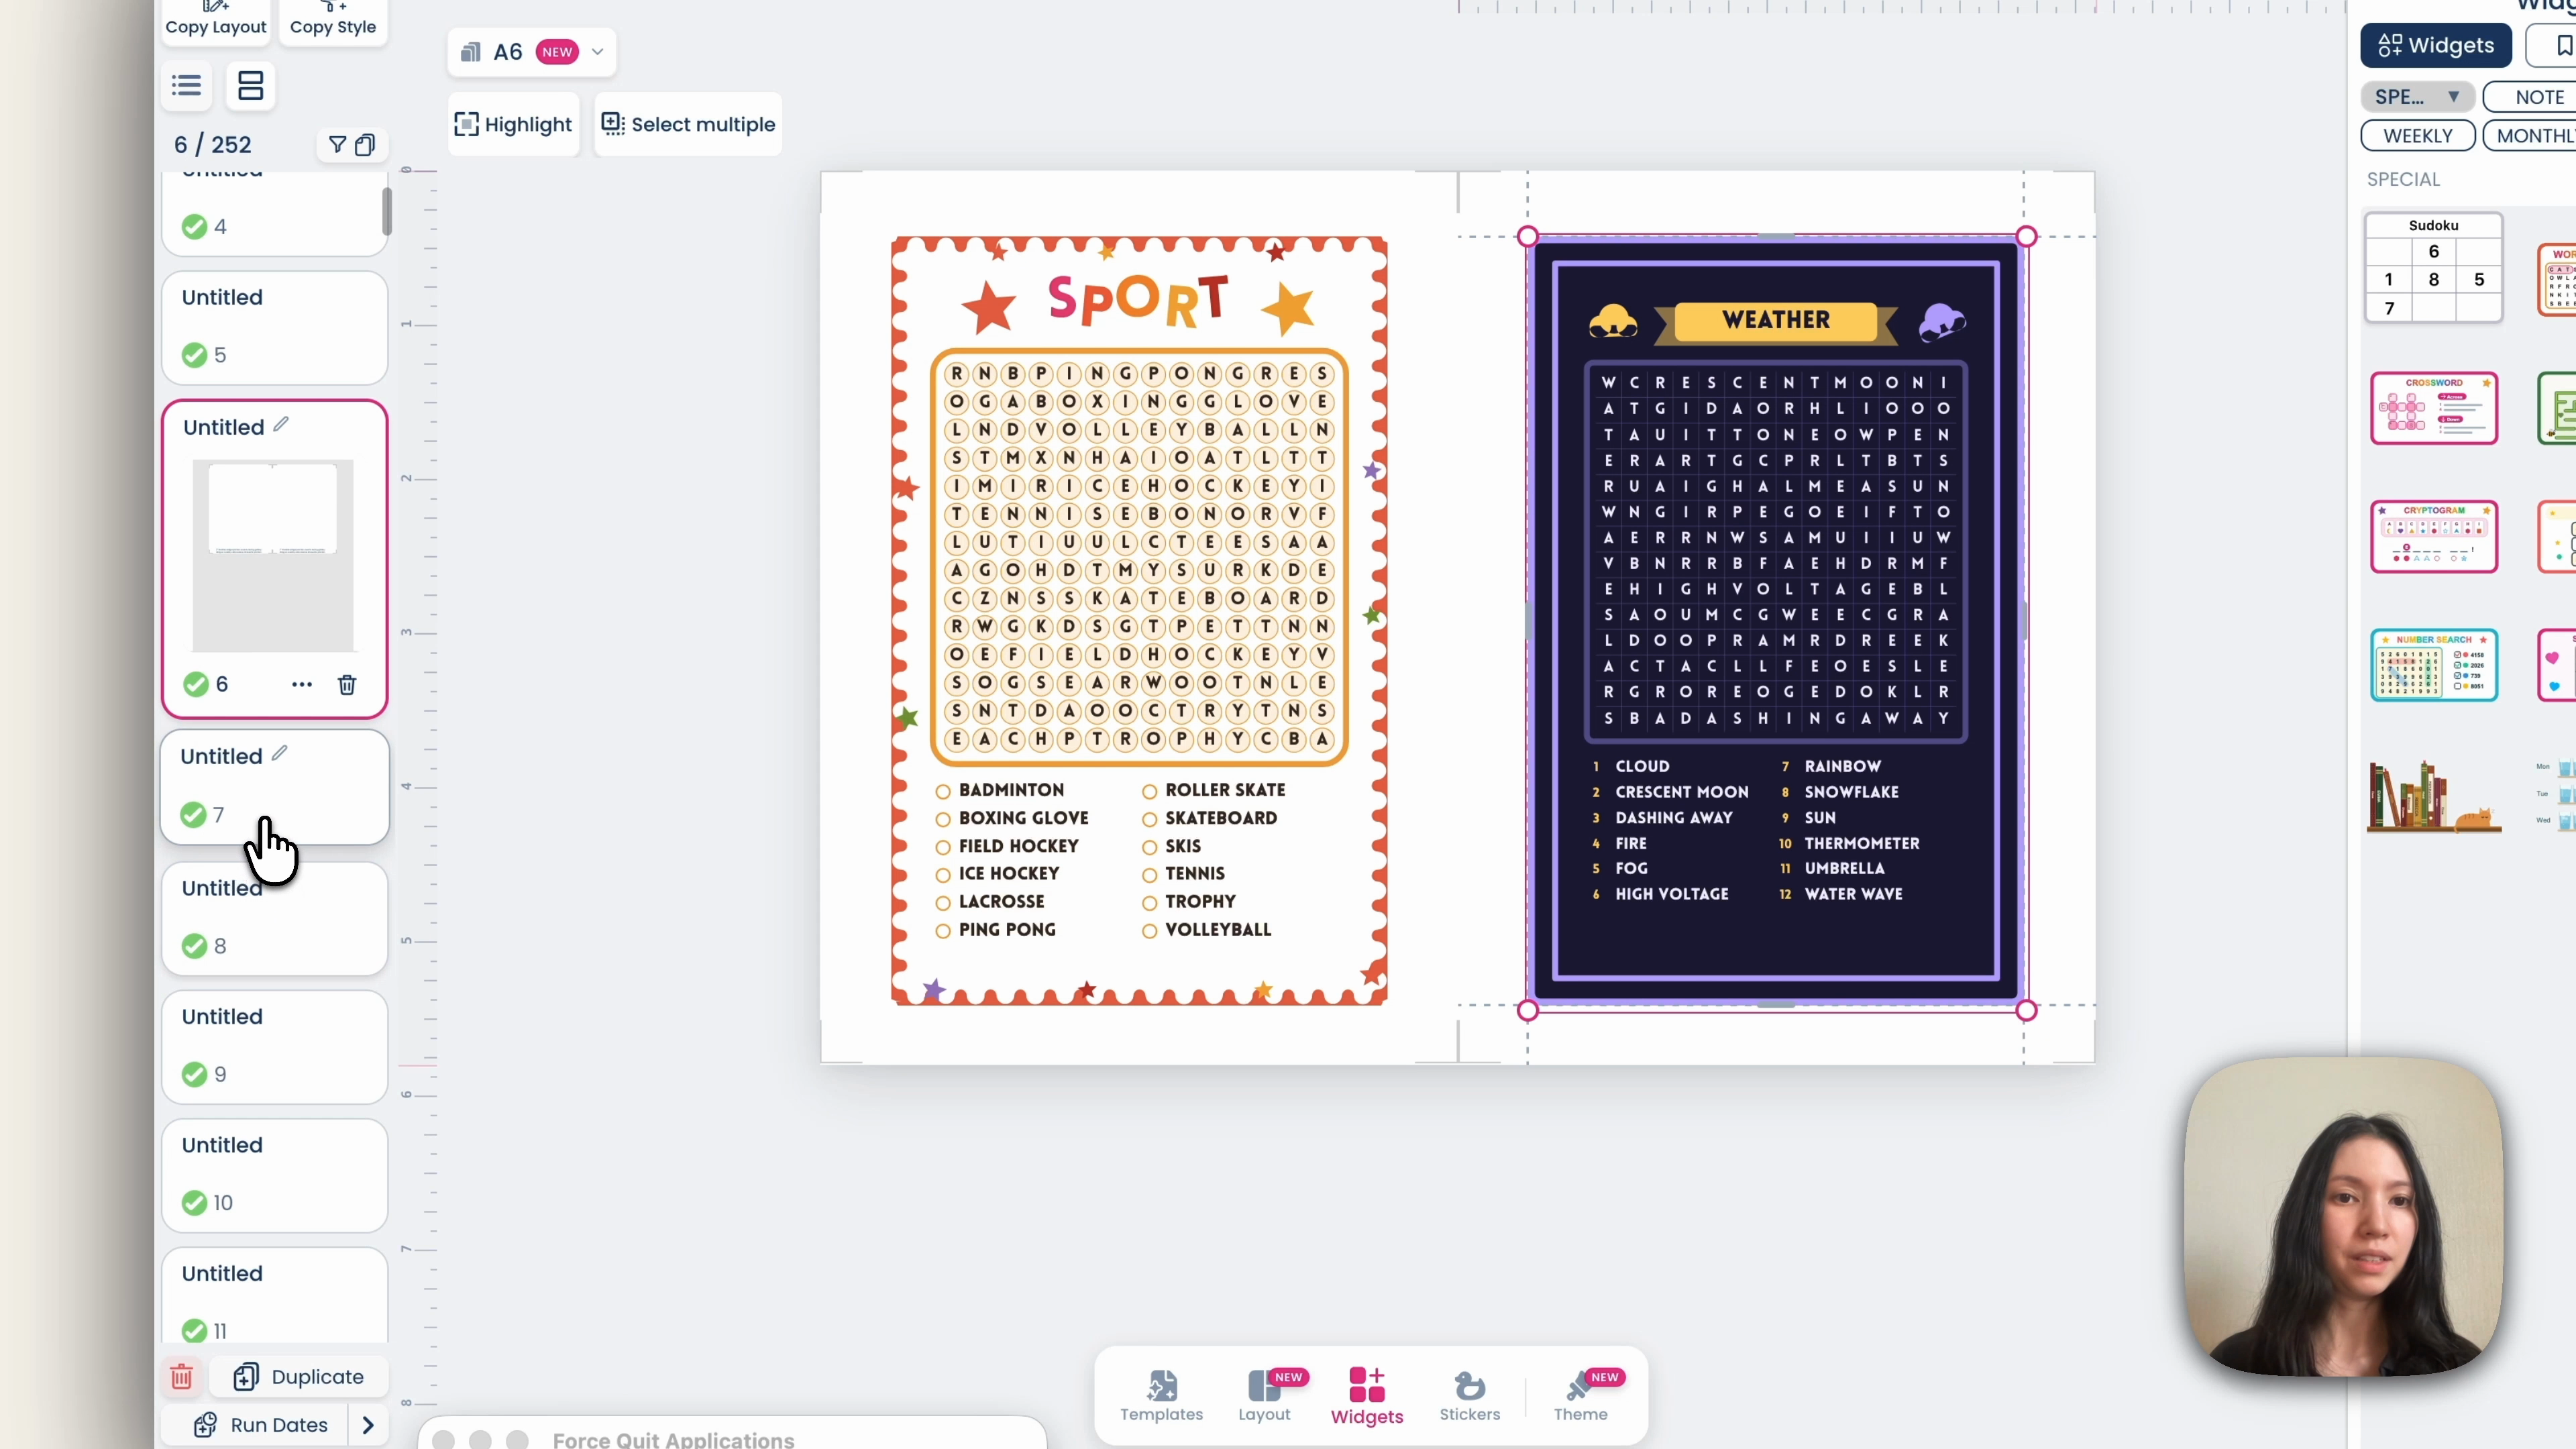Expand A6 page size dropdown chevron

(x=598, y=52)
